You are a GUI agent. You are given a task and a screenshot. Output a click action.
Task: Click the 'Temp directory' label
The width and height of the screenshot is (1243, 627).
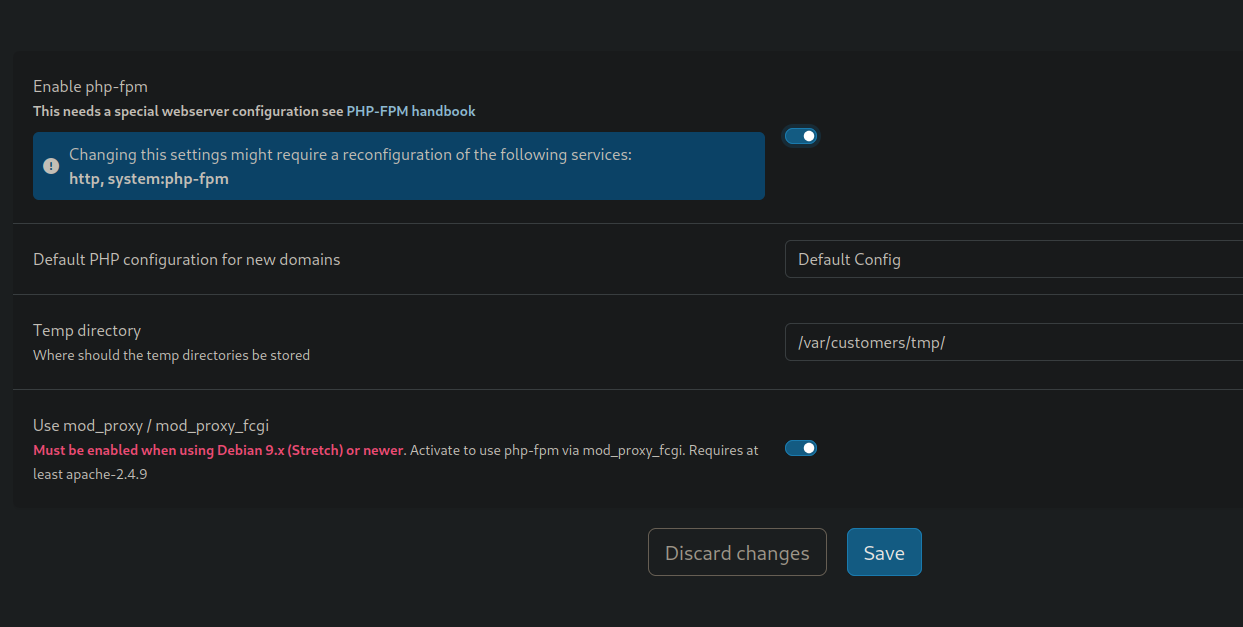pos(87,330)
